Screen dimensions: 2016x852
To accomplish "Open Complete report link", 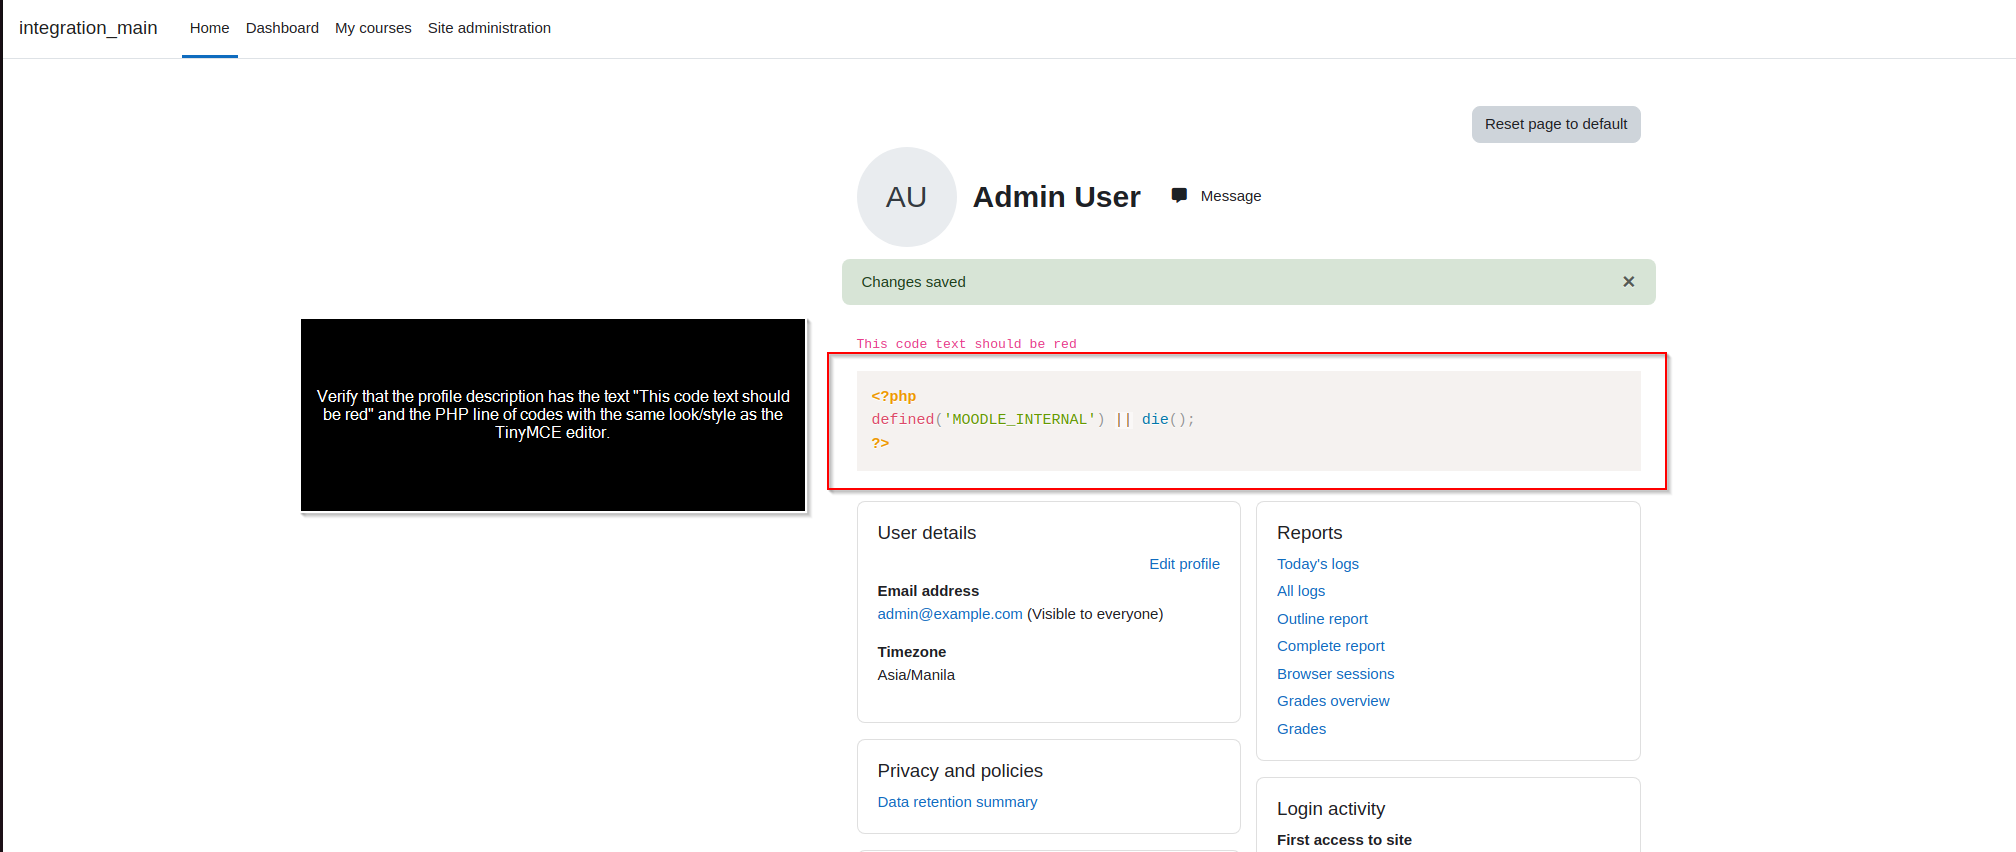I will pyautogui.click(x=1330, y=646).
